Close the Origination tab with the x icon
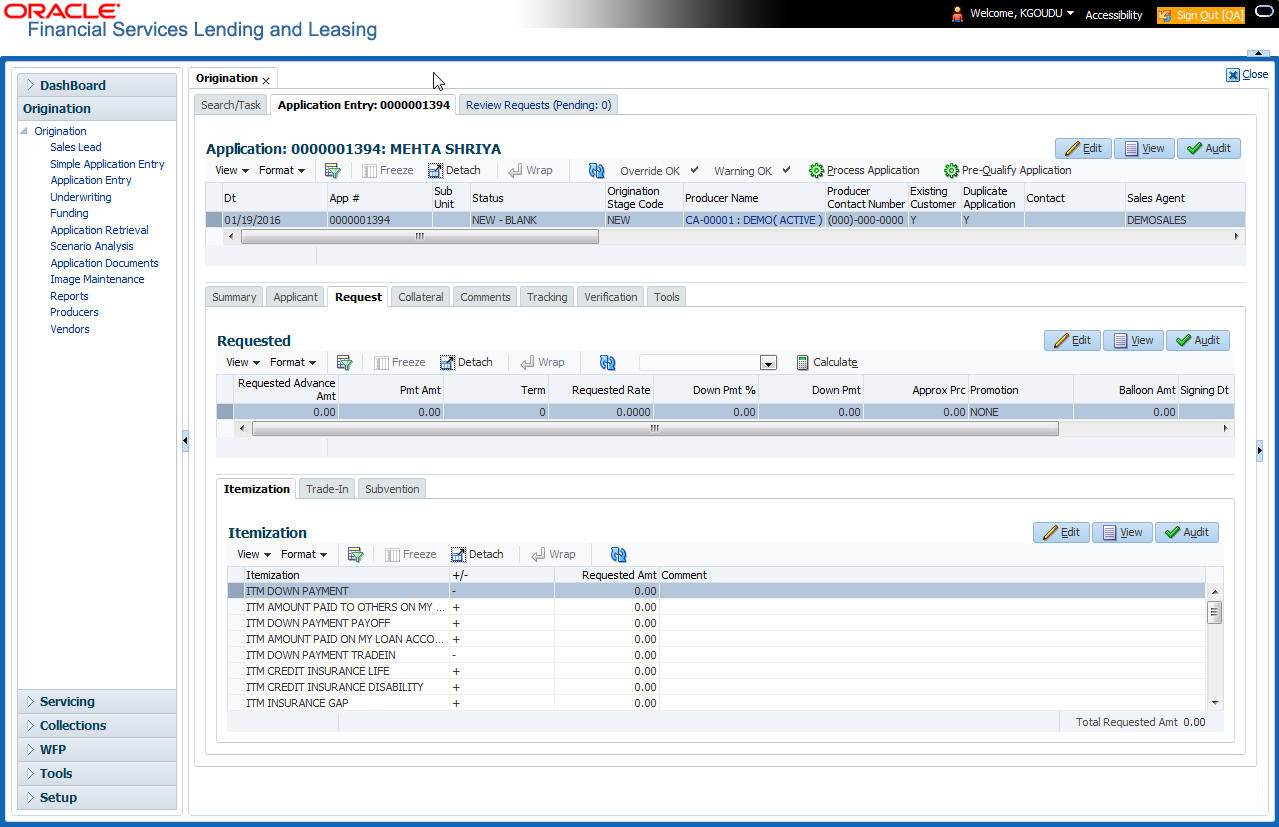1279x827 pixels. pyautogui.click(x=266, y=79)
